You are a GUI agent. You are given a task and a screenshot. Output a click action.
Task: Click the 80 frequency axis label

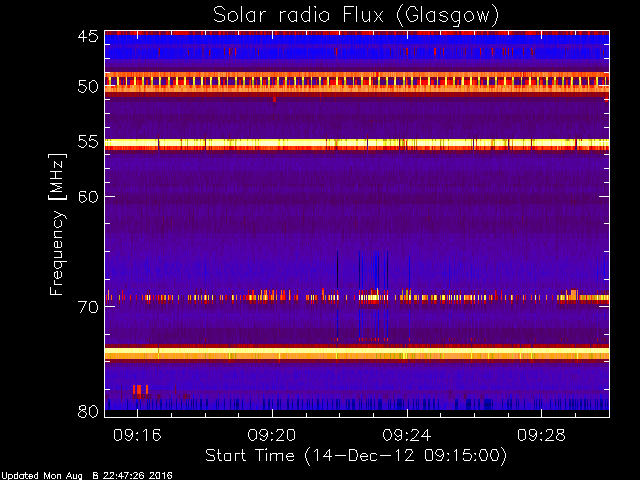pyautogui.click(x=88, y=411)
